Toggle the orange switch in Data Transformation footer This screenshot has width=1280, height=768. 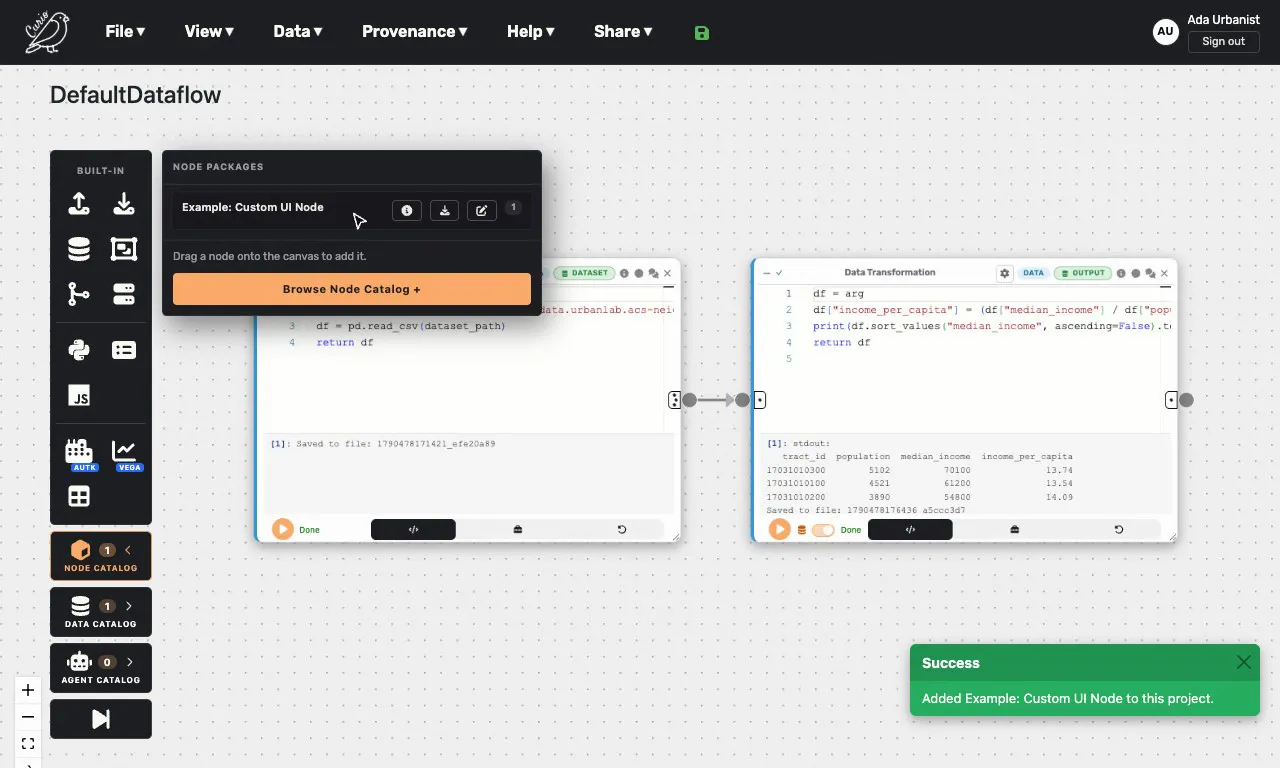823,530
